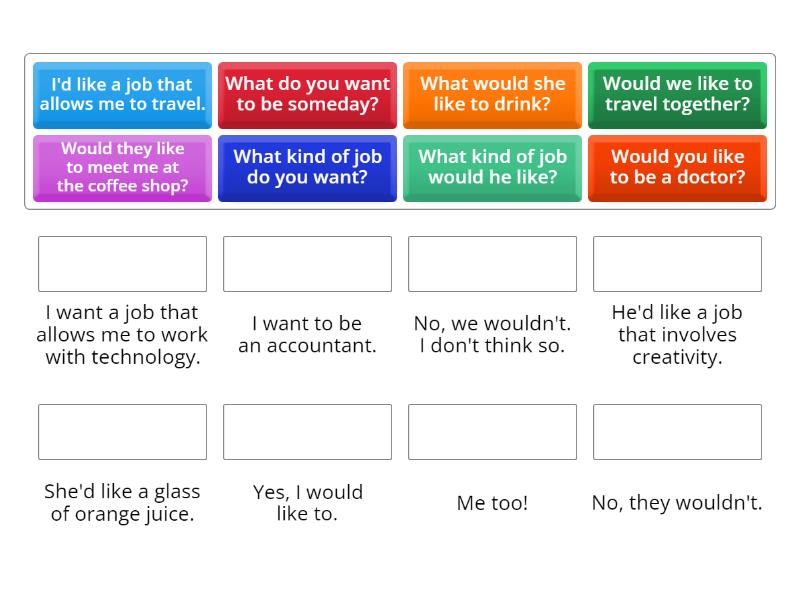Click the empty box above "No, they wouldn't."

pos(677,432)
